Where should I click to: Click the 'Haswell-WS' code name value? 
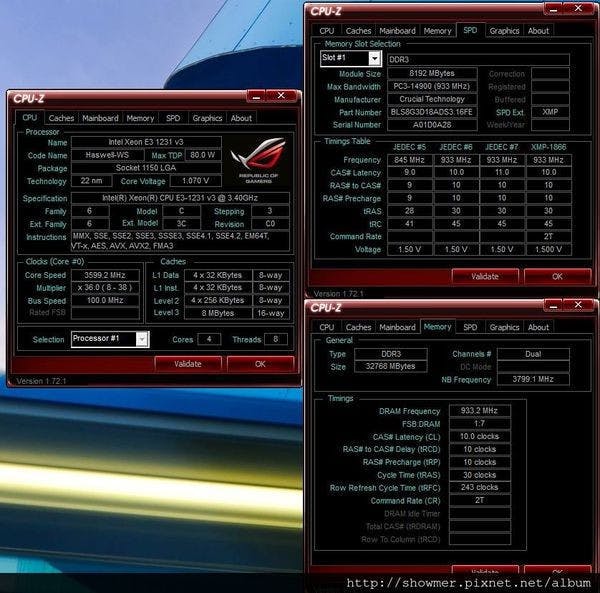coord(108,155)
